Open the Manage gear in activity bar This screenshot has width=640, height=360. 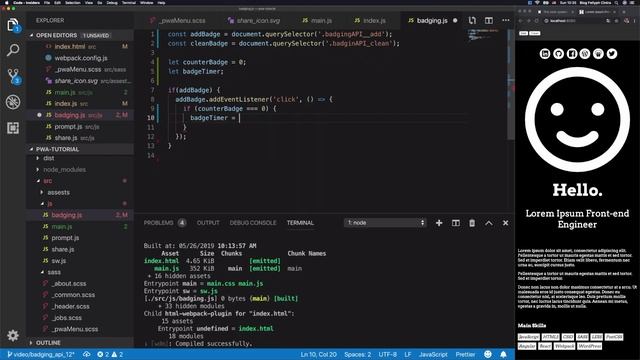pos(13,336)
